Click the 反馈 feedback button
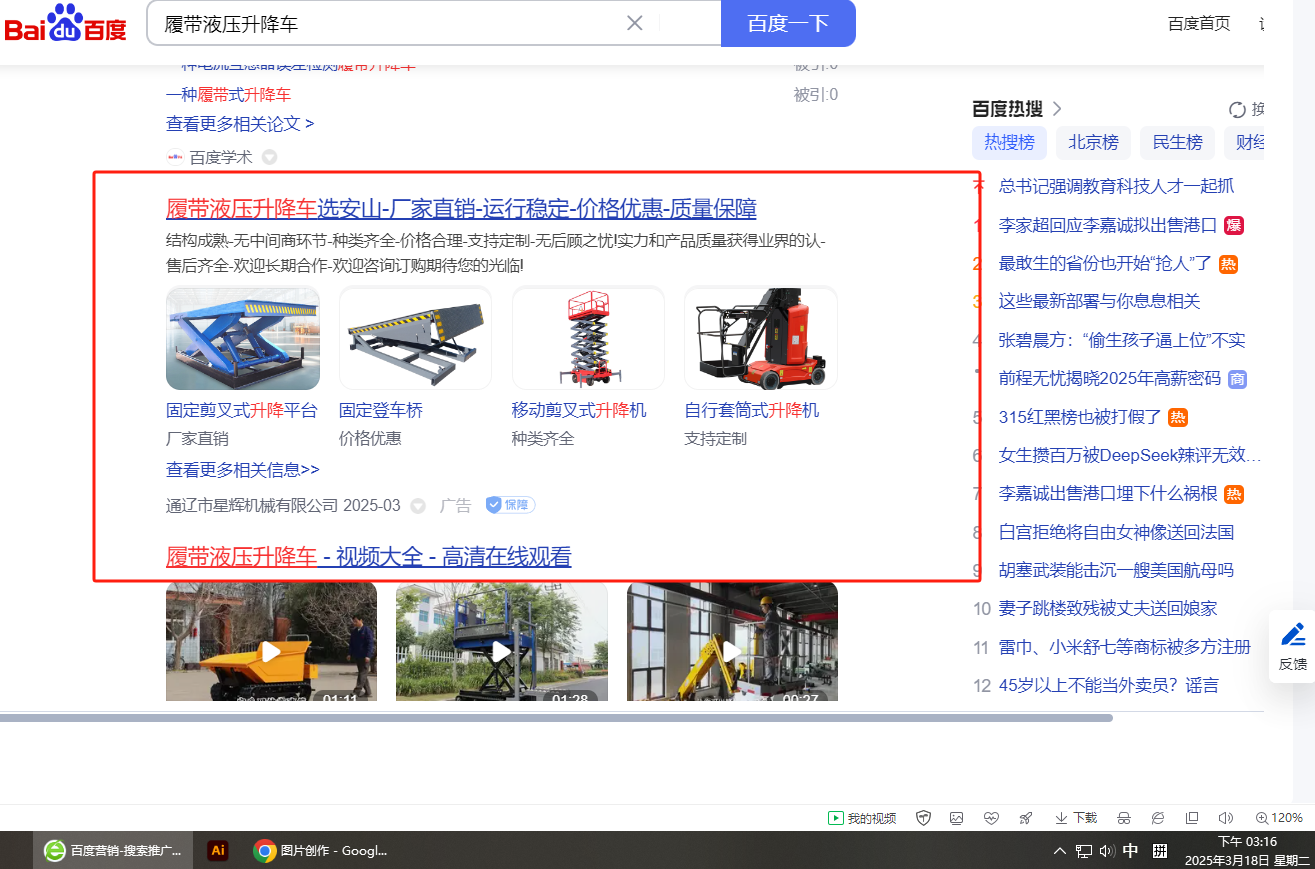Screen dimensions: 1315x869 1292,646
